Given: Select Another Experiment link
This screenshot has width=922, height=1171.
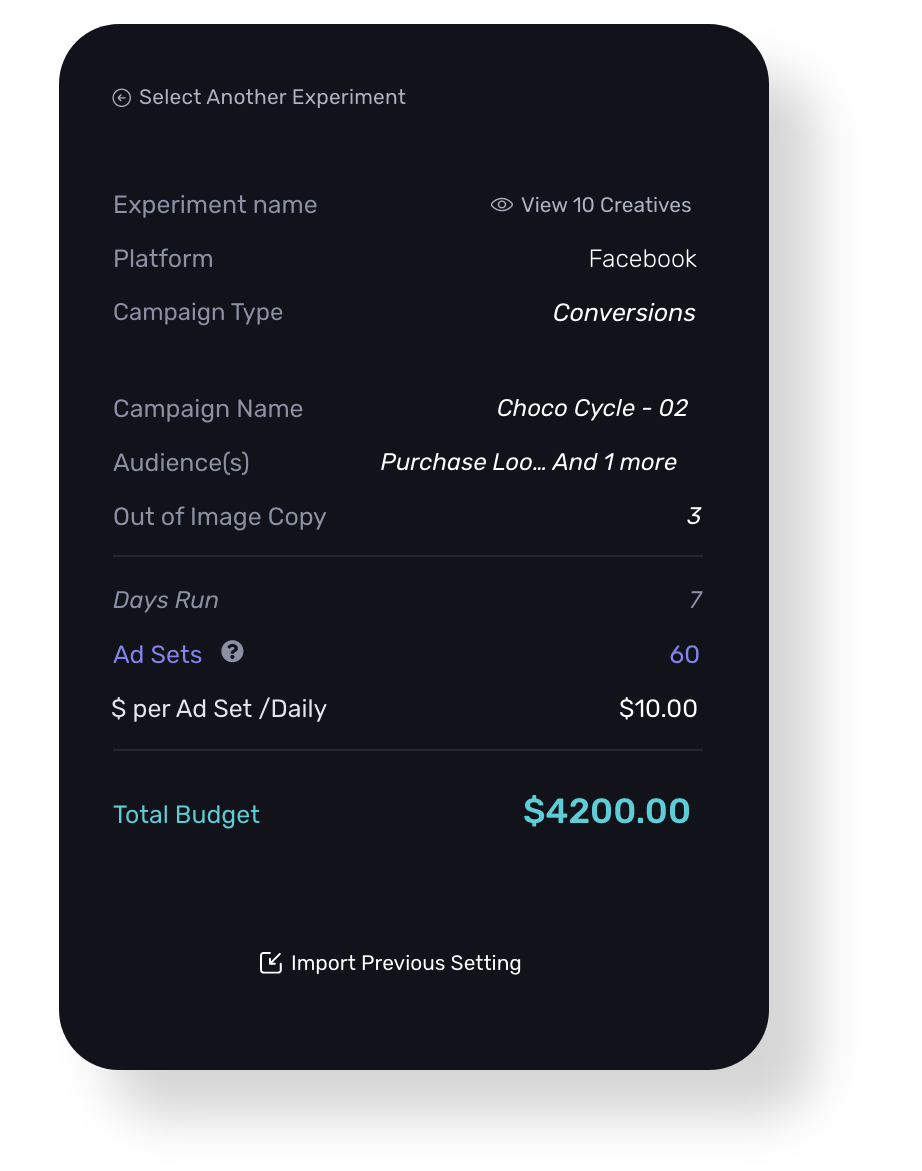Looking at the screenshot, I should click(x=272, y=97).
